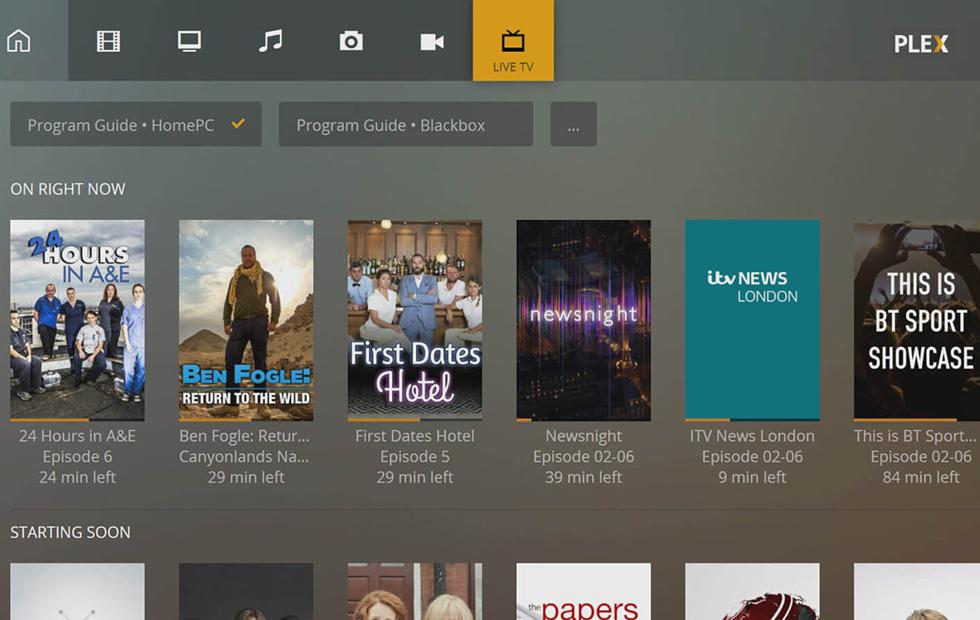The image size is (980, 620).
Task: Click the Plex logo
Action: [x=921, y=44]
